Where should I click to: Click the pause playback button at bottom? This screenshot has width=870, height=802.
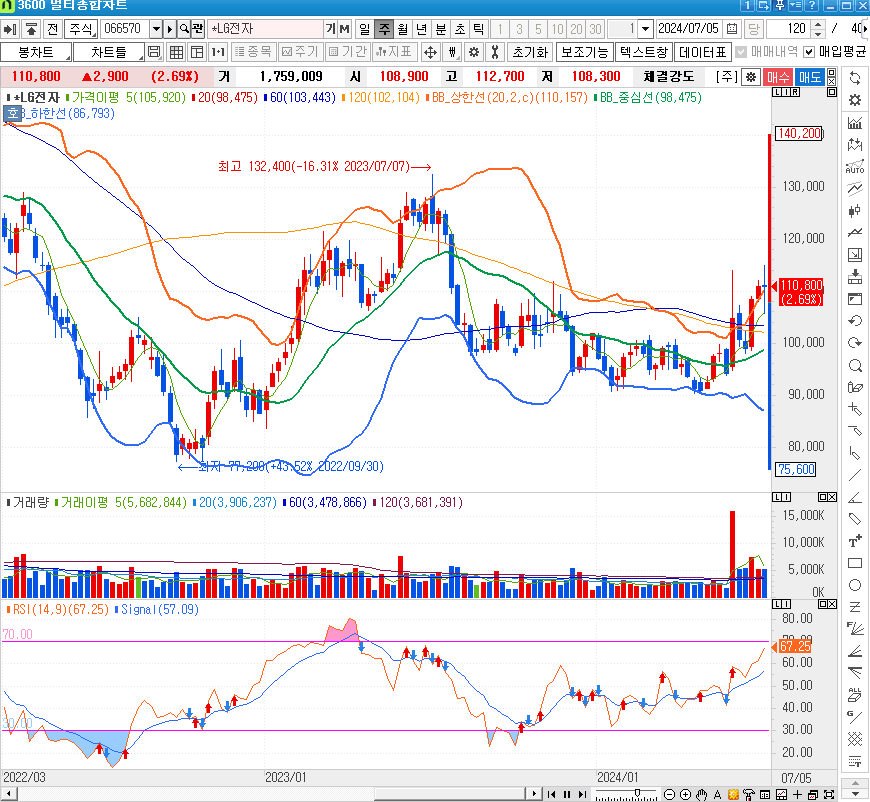(x=567, y=795)
